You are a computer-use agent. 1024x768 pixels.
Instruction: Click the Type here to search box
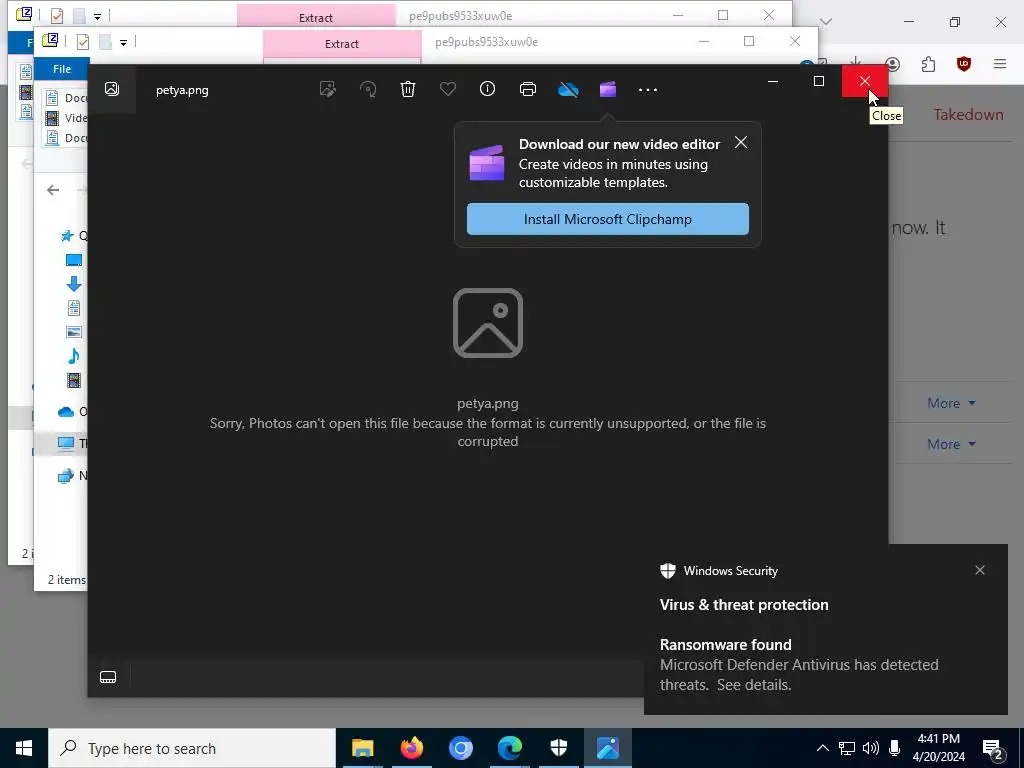[192, 748]
